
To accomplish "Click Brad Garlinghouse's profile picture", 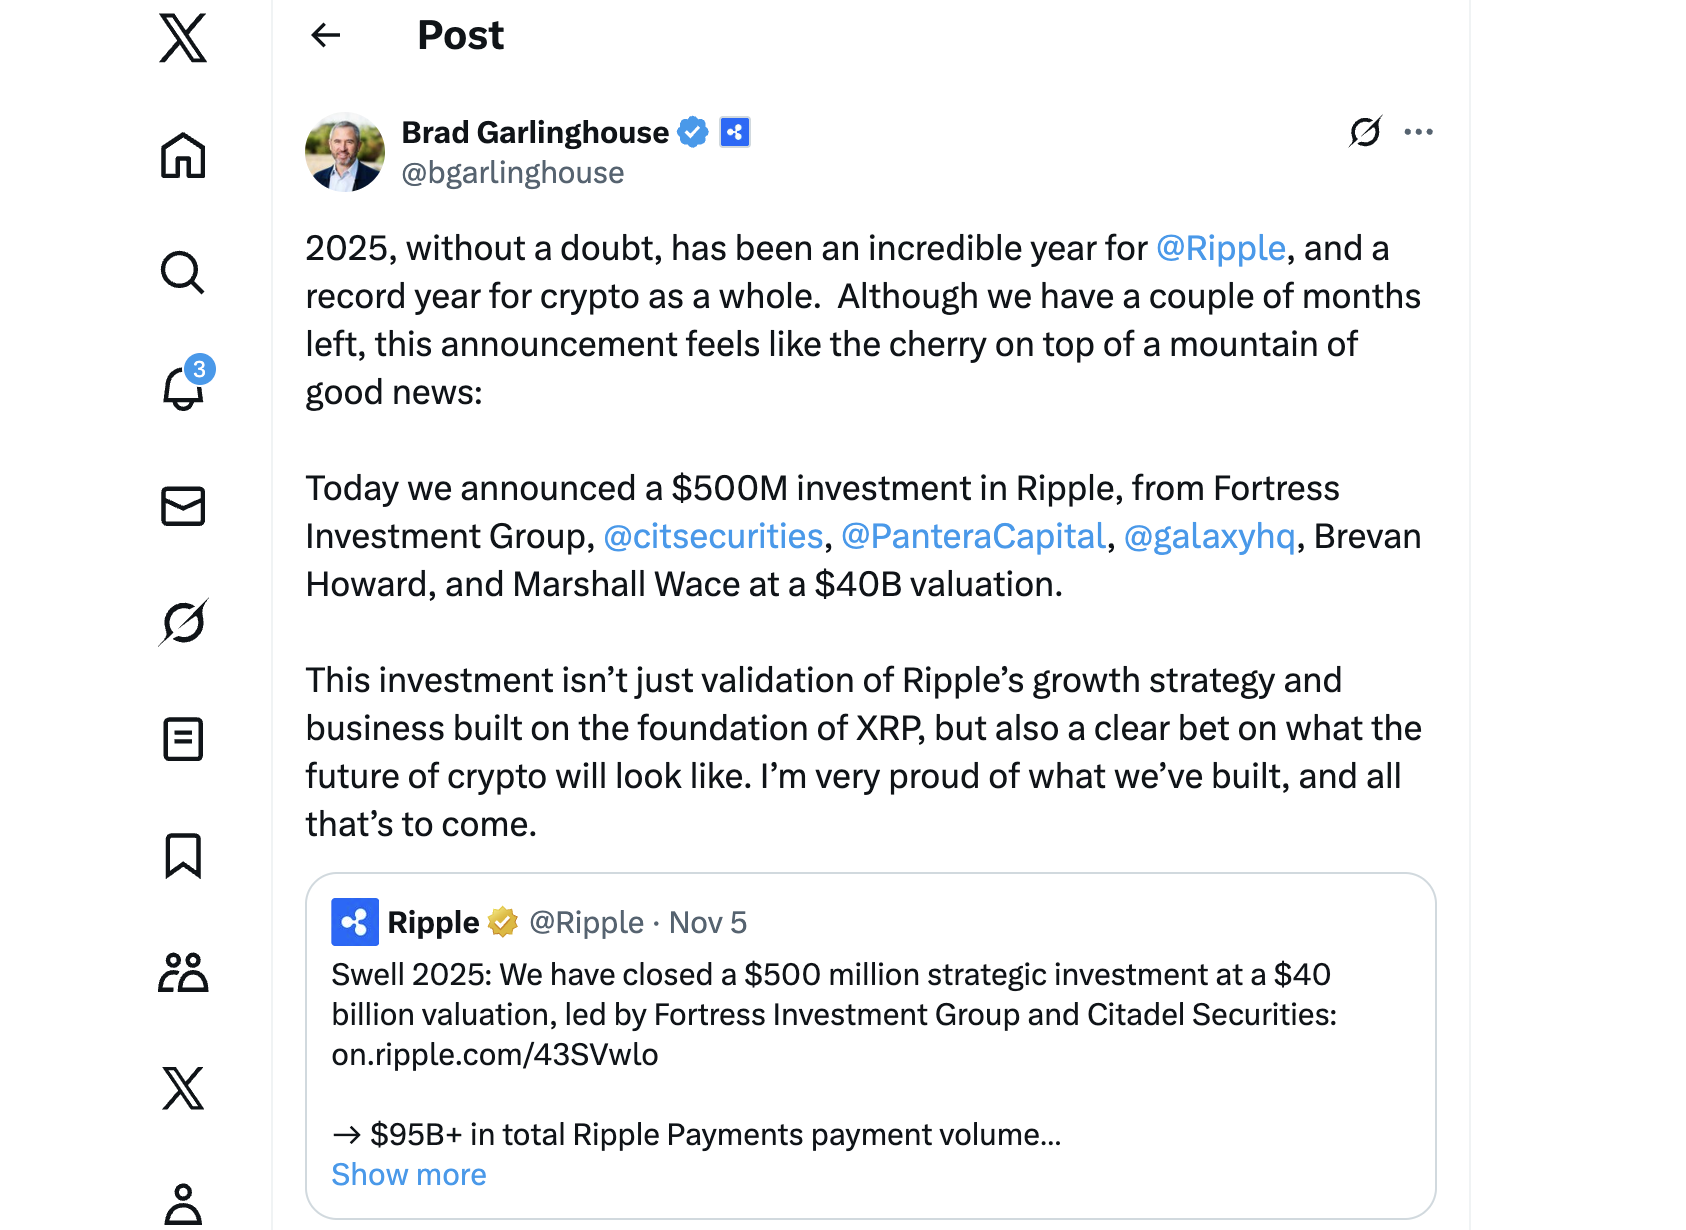I will coord(344,151).
